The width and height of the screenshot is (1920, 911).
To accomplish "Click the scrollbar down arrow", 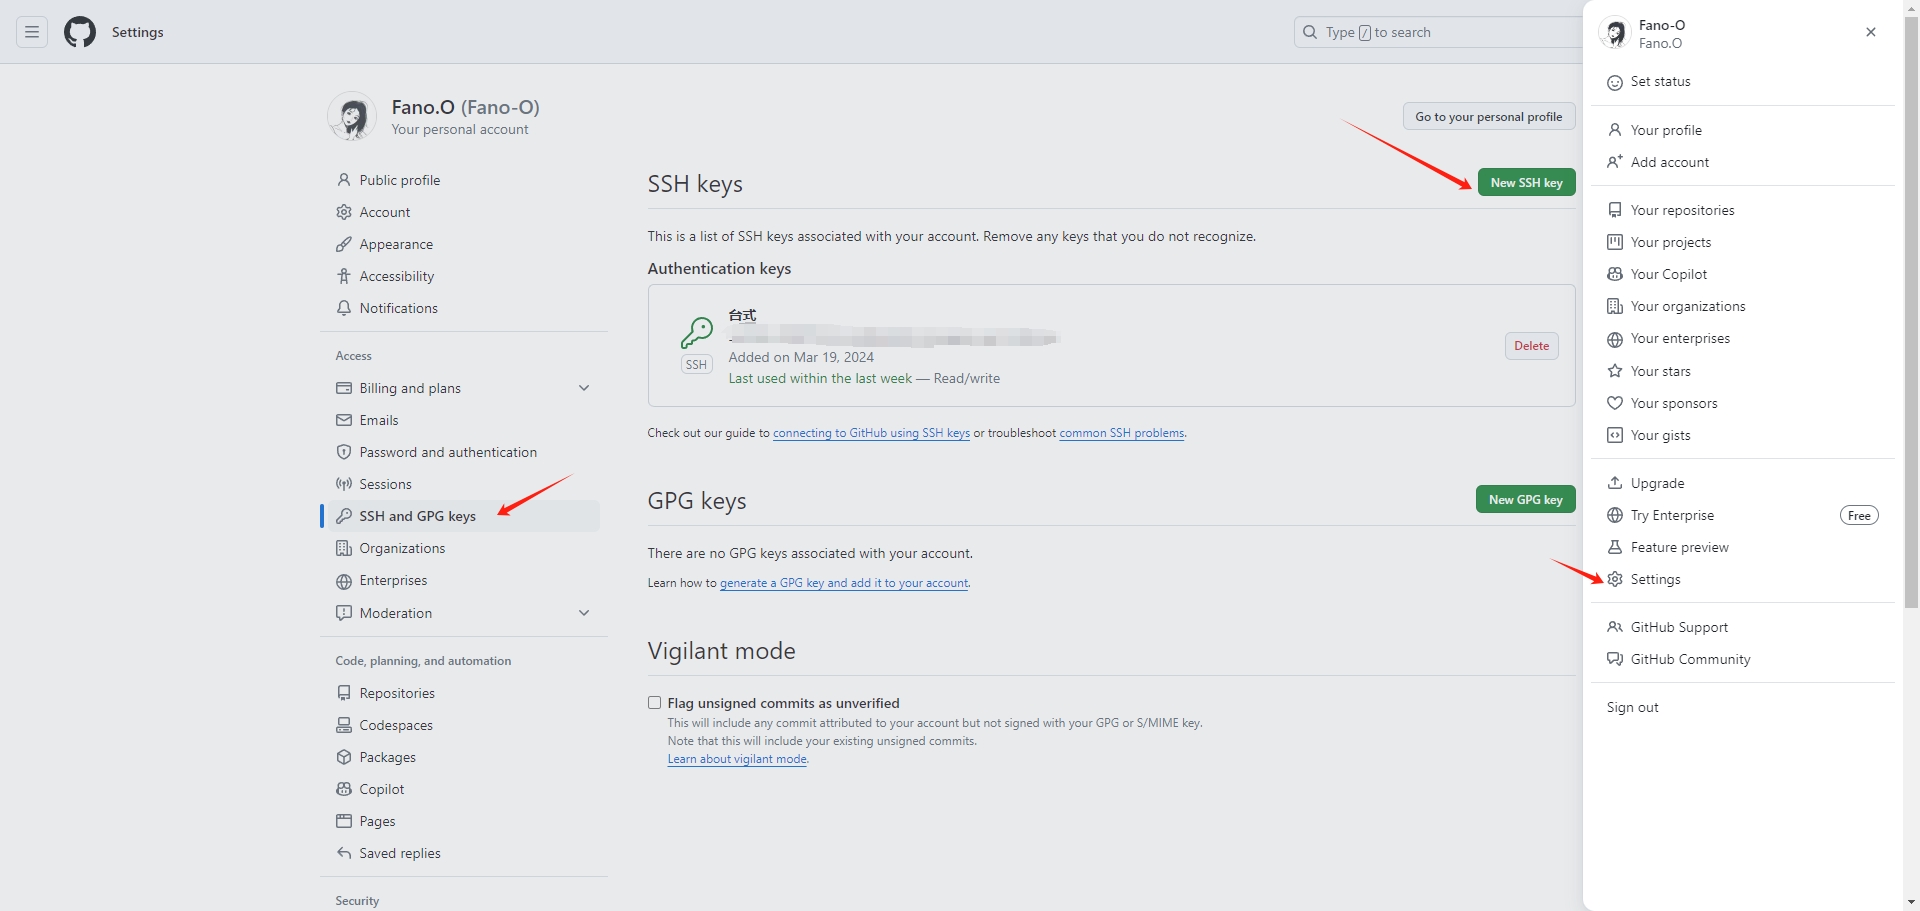I will pos(1911,902).
